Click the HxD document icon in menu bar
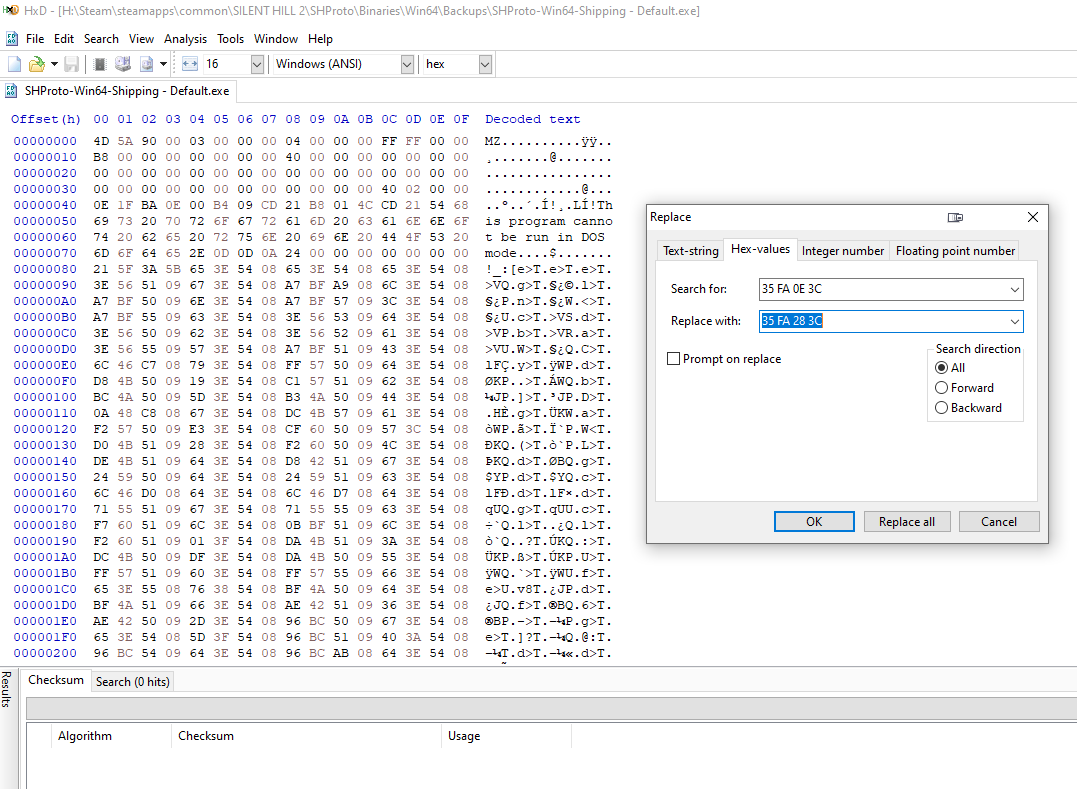This screenshot has width=1077, height=789. (12, 38)
